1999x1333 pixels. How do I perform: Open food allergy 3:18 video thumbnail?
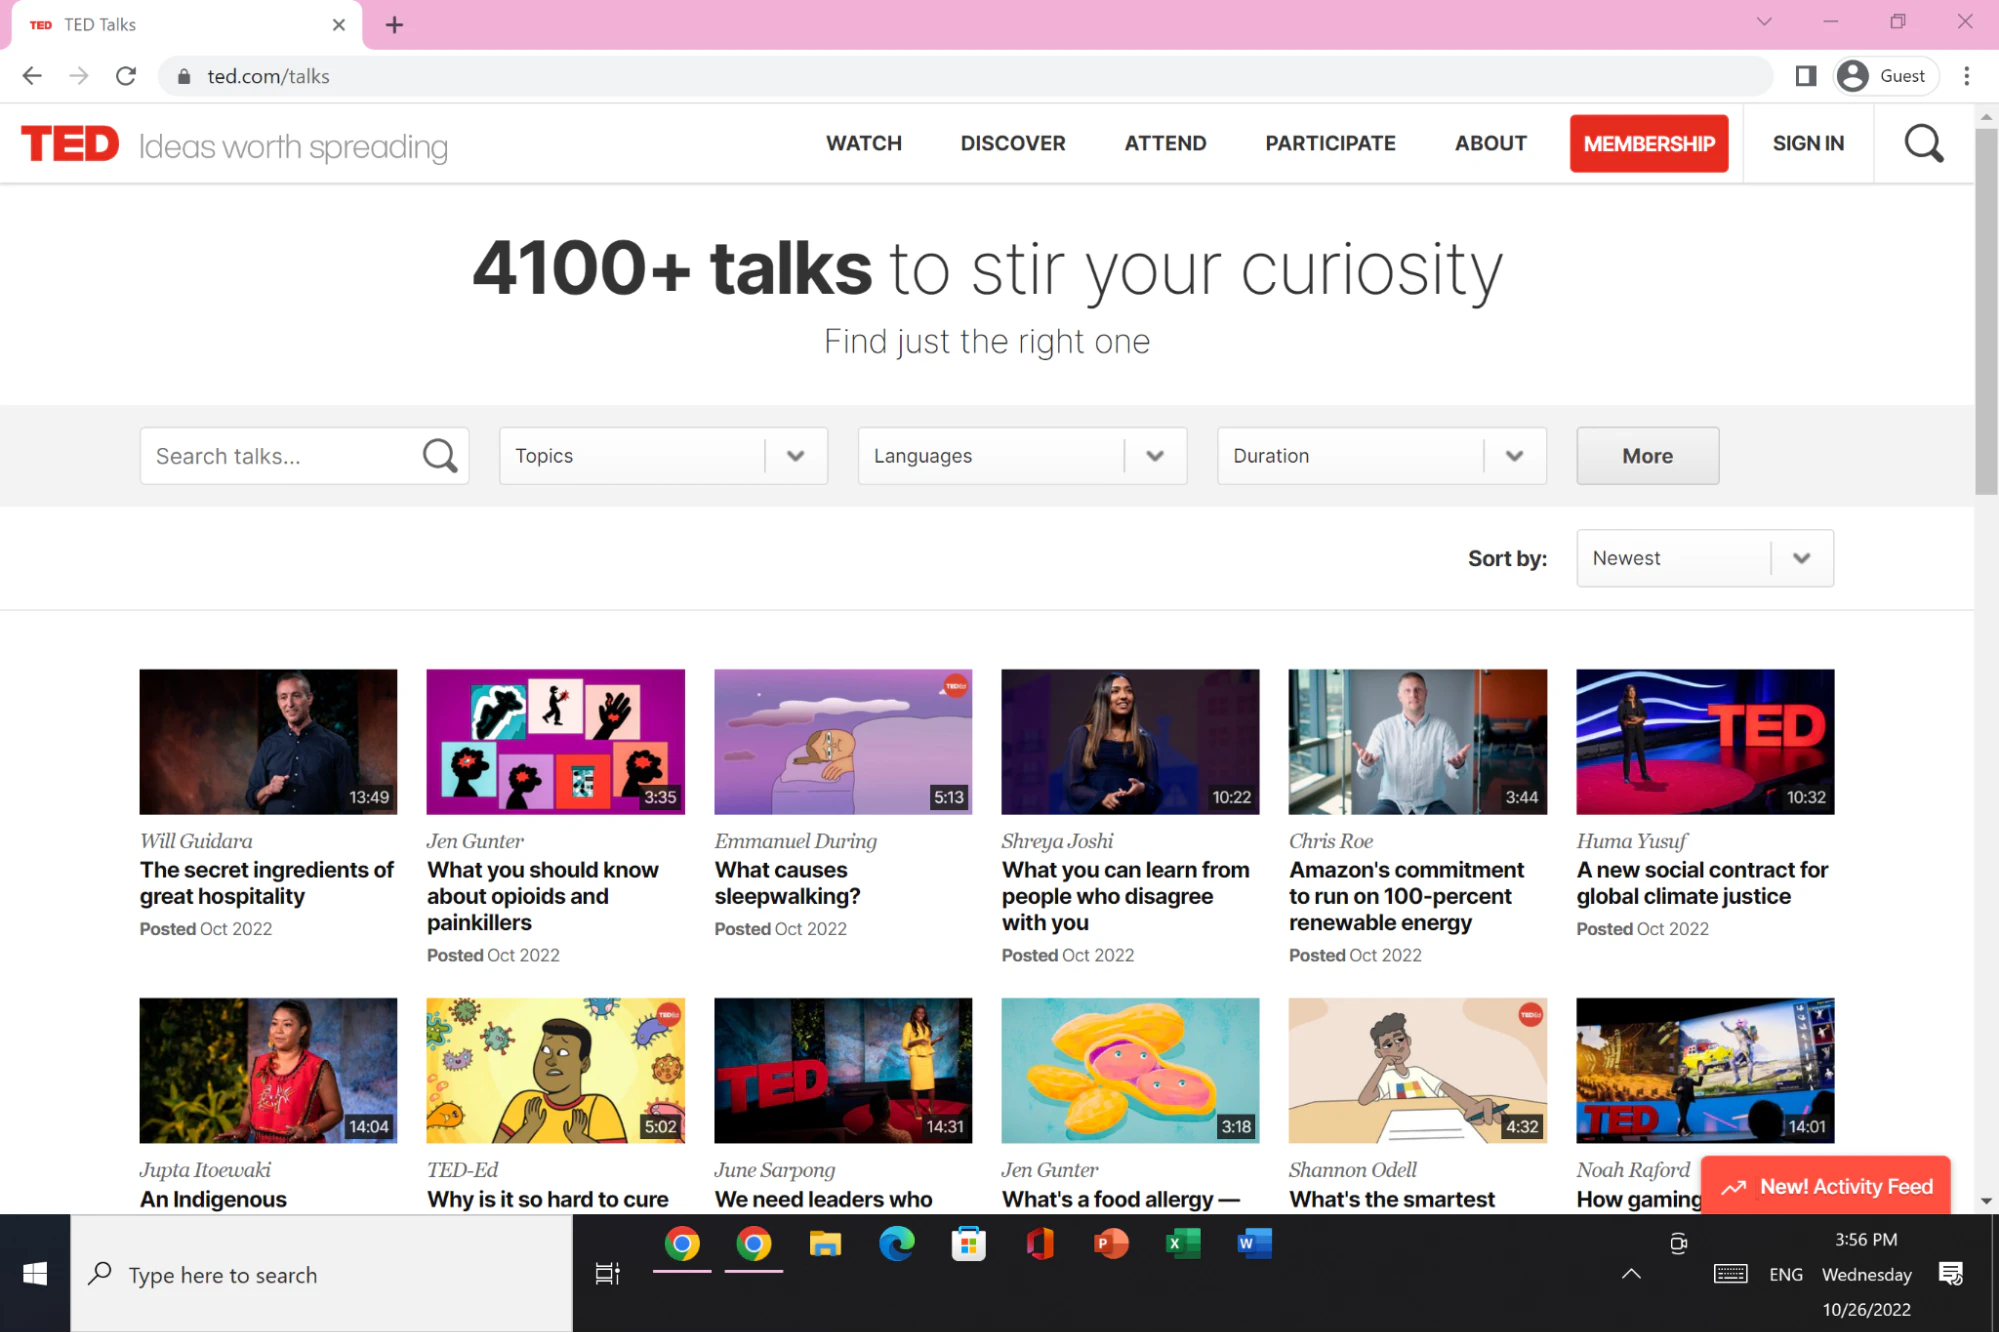pos(1130,1070)
